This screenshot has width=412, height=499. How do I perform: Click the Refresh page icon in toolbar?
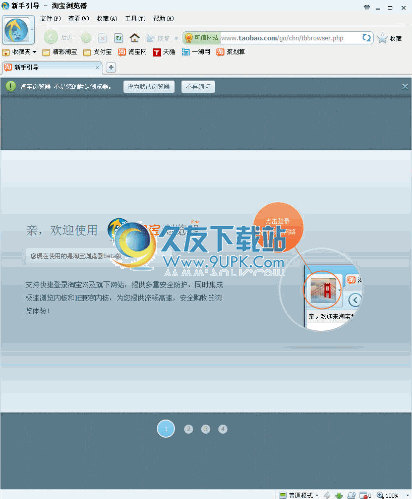(x=118, y=38)
